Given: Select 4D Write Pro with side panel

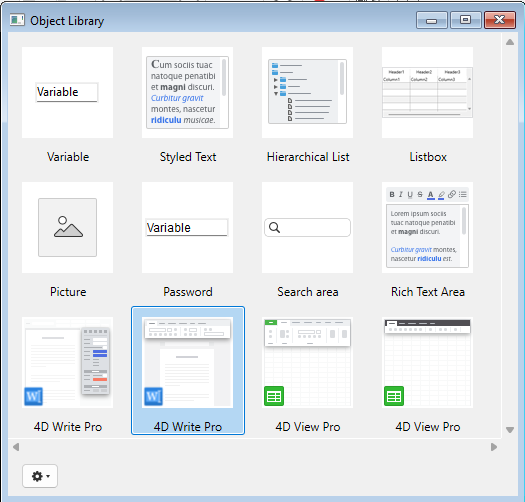Looking at the screenshot, I should (x=67, y=362).
